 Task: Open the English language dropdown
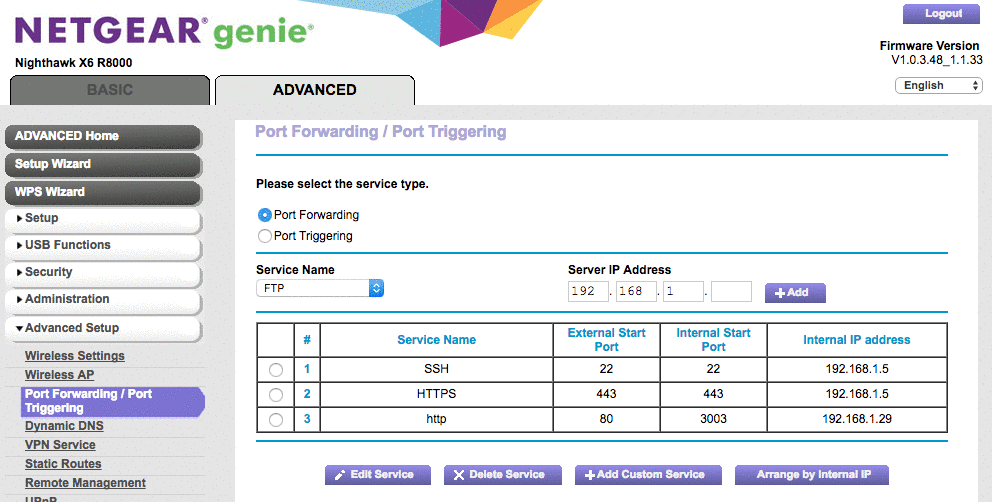click(x=939, y=85)
